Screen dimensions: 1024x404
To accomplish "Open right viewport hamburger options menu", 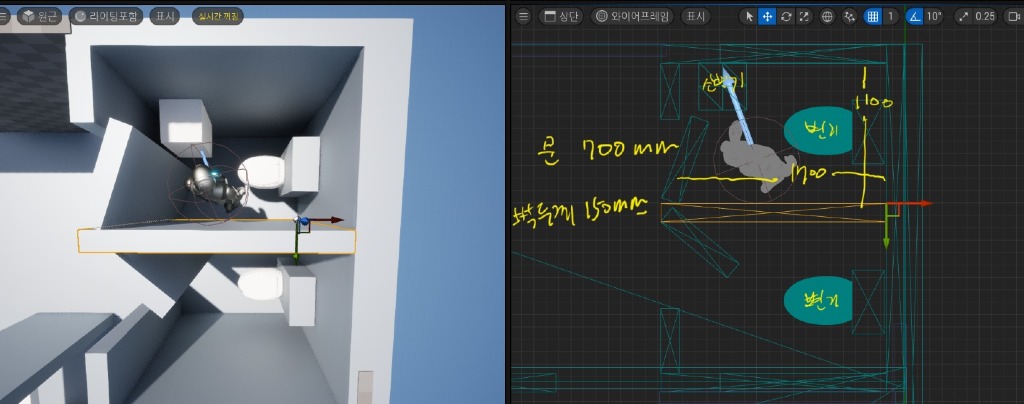I will pos(522,17).
